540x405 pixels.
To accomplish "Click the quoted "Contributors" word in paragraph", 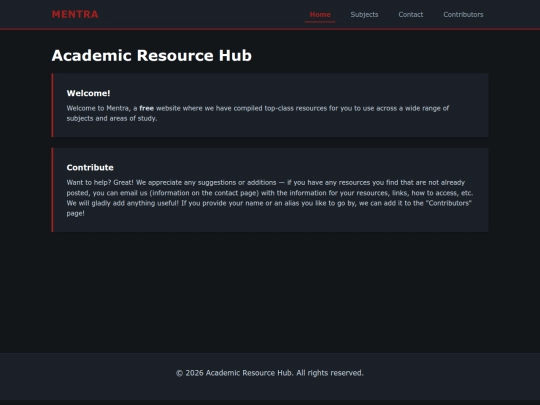I will click(449, 203).
